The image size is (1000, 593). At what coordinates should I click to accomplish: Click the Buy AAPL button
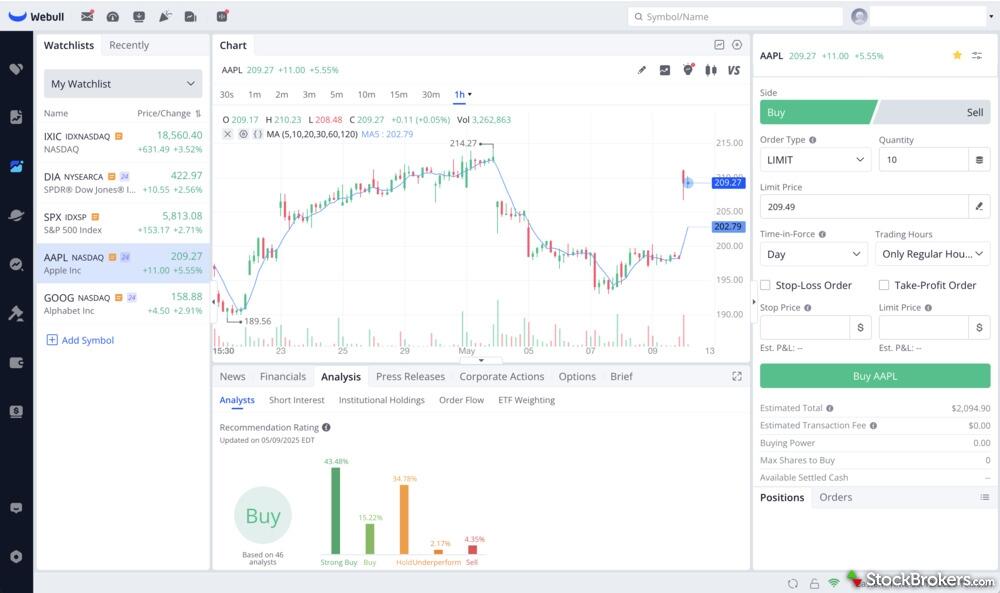pos(875,376)
